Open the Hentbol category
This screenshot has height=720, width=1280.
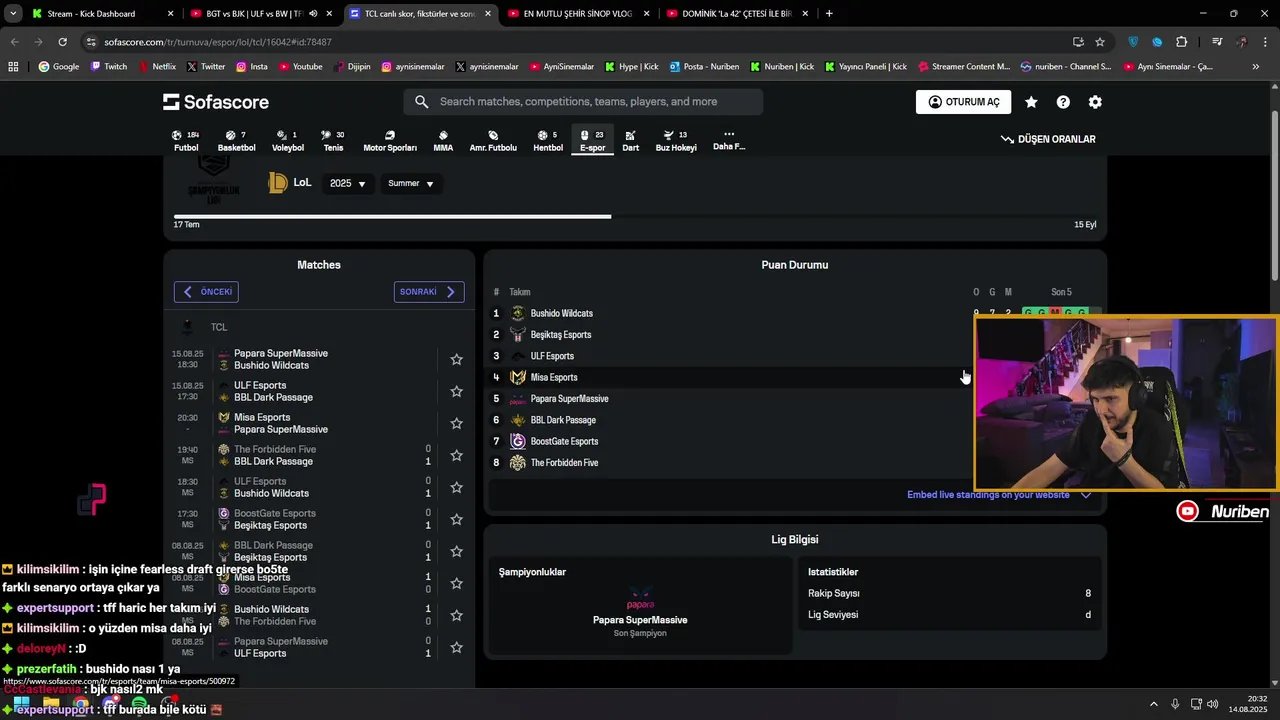548,141
